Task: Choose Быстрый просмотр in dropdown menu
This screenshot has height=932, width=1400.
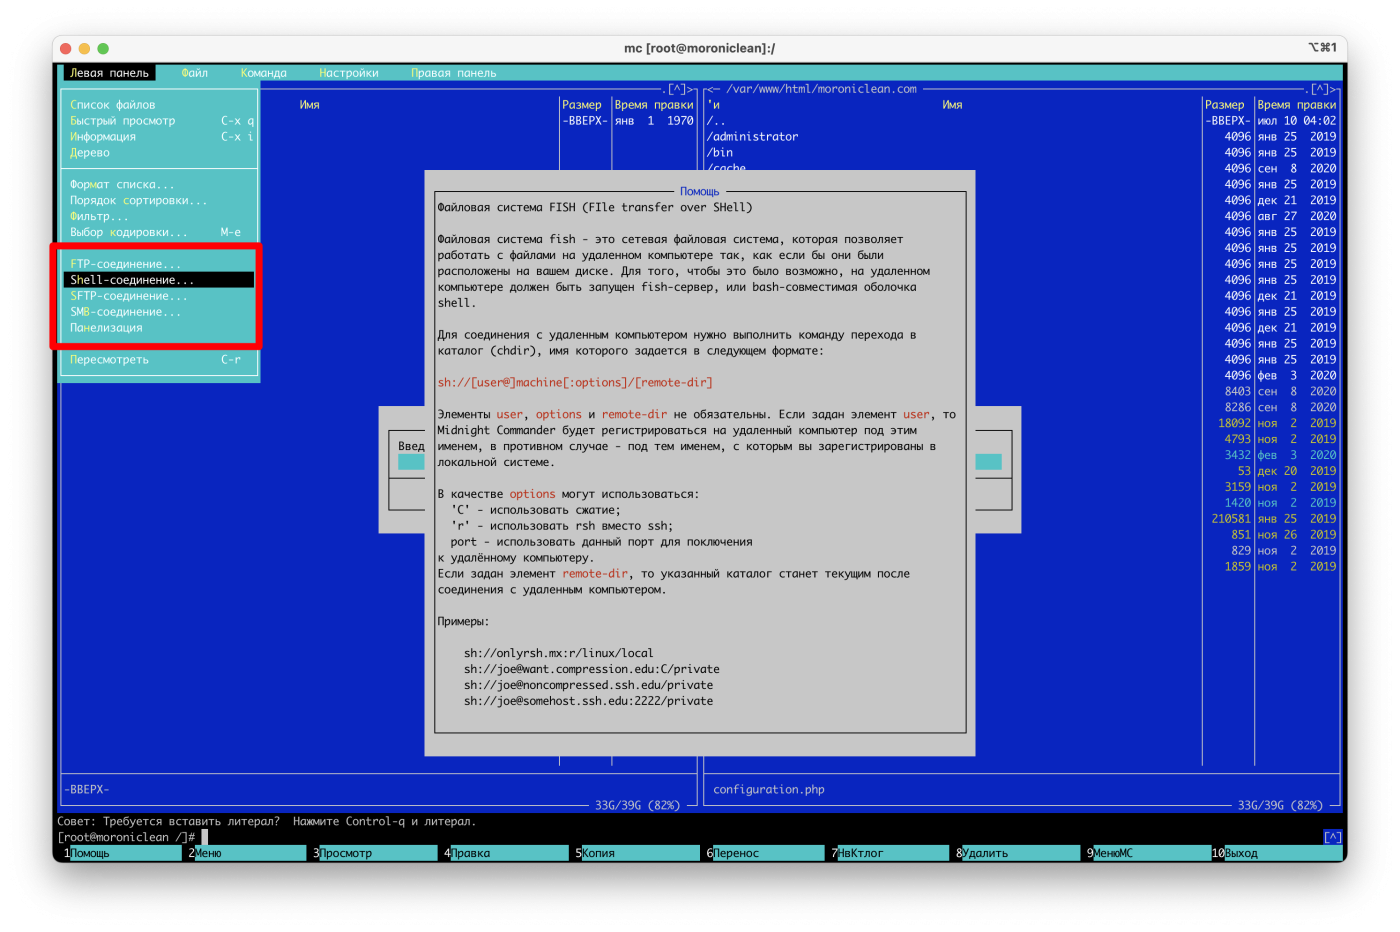Action: click(160, 121)
